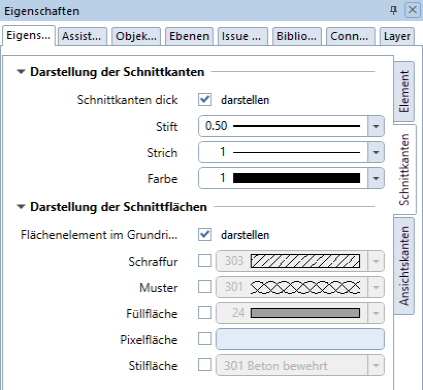423x390 pixels.
Task: Close the Eigenschaften panel
Action: click(x=412, y=10)
